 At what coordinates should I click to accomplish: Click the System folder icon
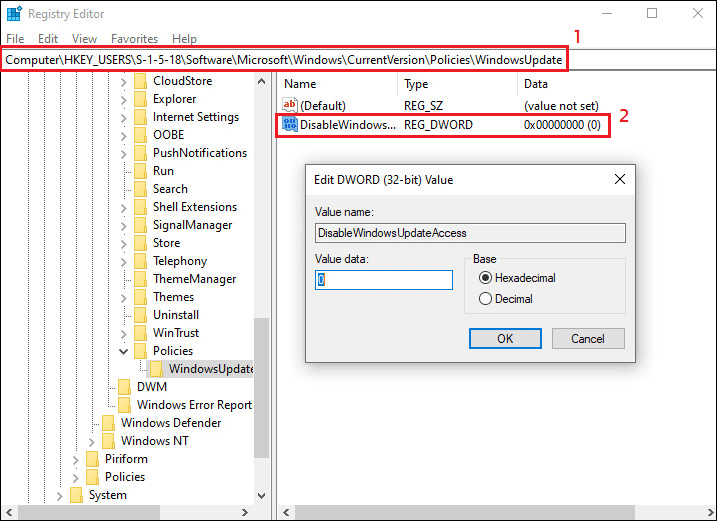[76, 495]
